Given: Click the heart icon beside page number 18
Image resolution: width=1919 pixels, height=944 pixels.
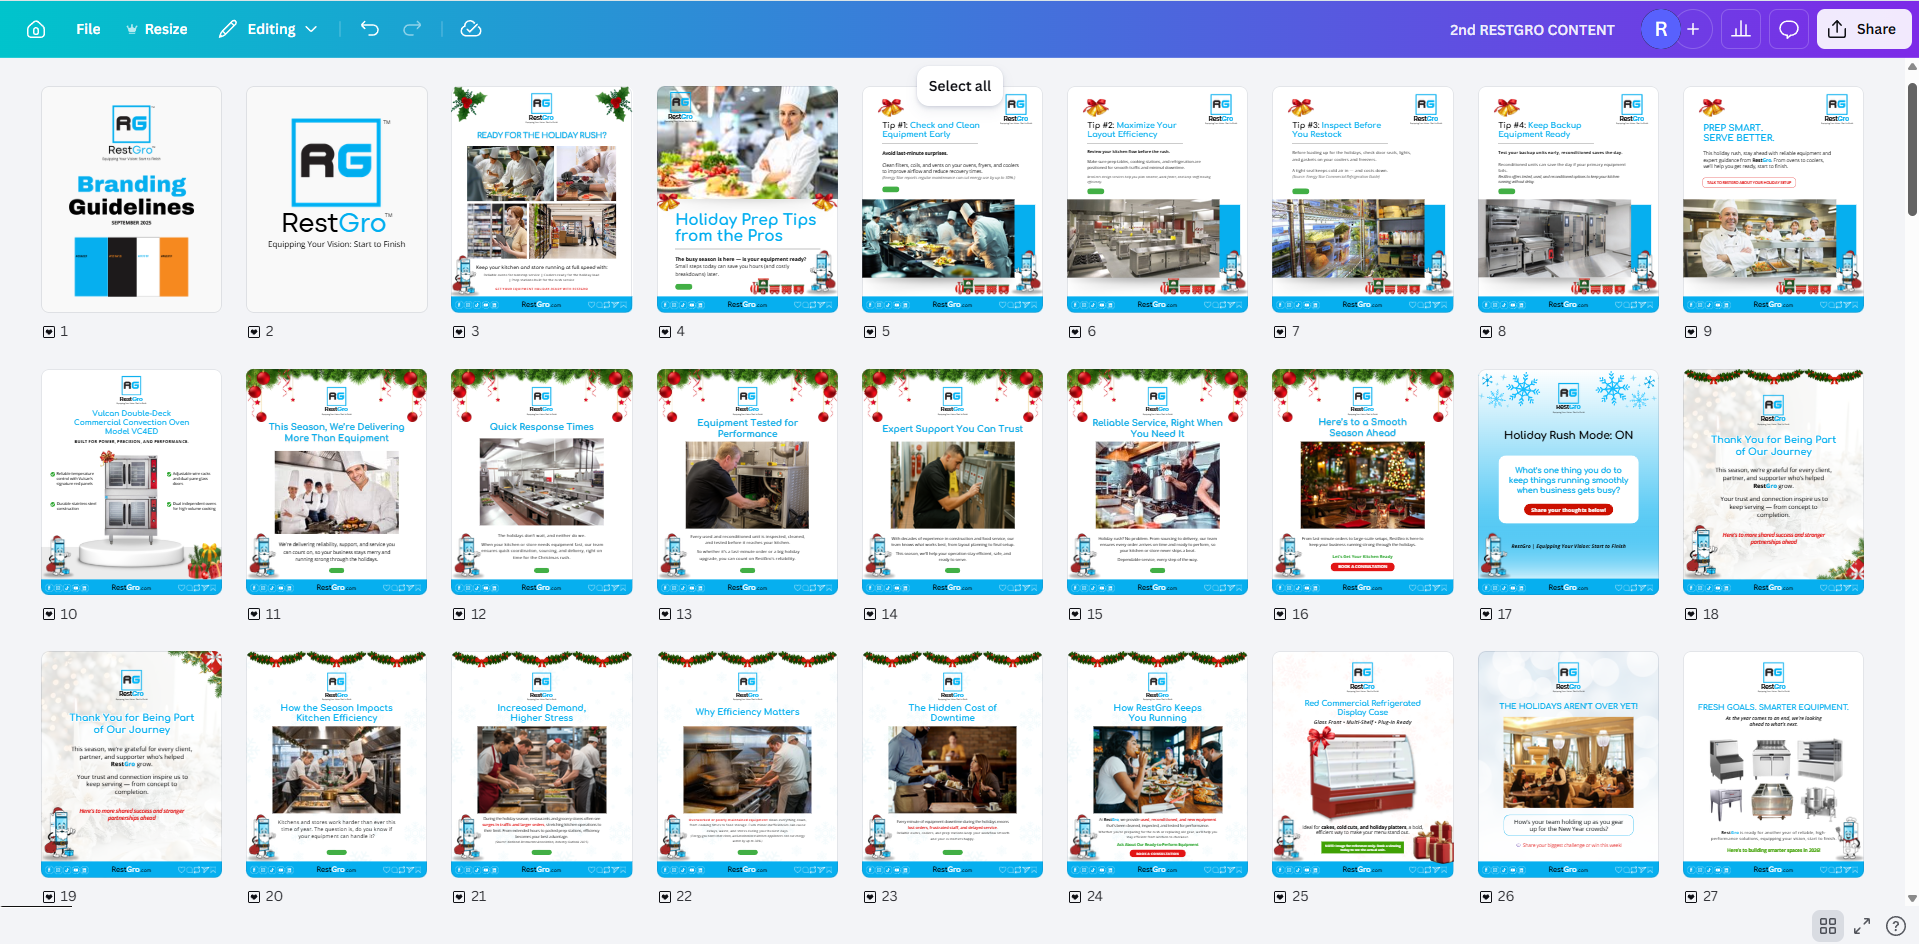Looking at the screenshot, I should point(1691,614).
